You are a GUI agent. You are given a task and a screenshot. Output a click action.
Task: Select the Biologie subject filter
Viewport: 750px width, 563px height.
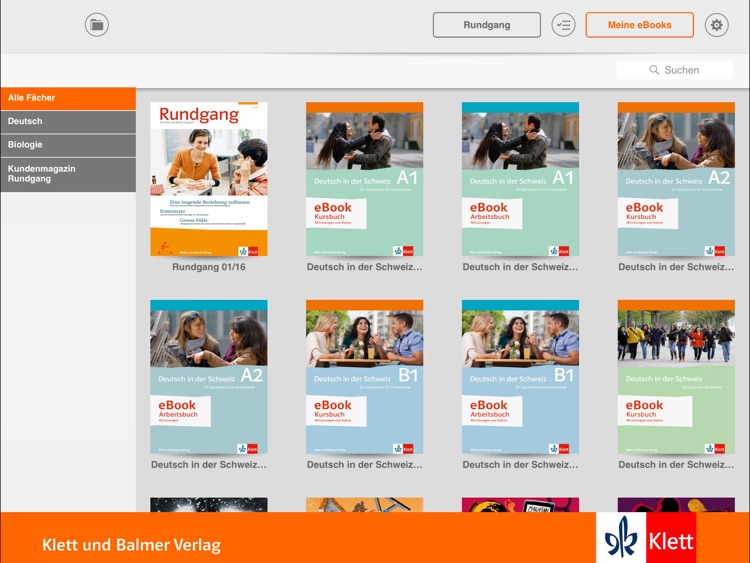(x=68, y=145)
